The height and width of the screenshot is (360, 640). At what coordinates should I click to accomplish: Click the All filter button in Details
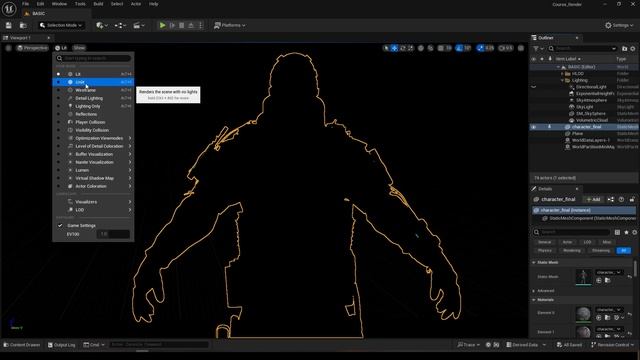click(623, 250)
